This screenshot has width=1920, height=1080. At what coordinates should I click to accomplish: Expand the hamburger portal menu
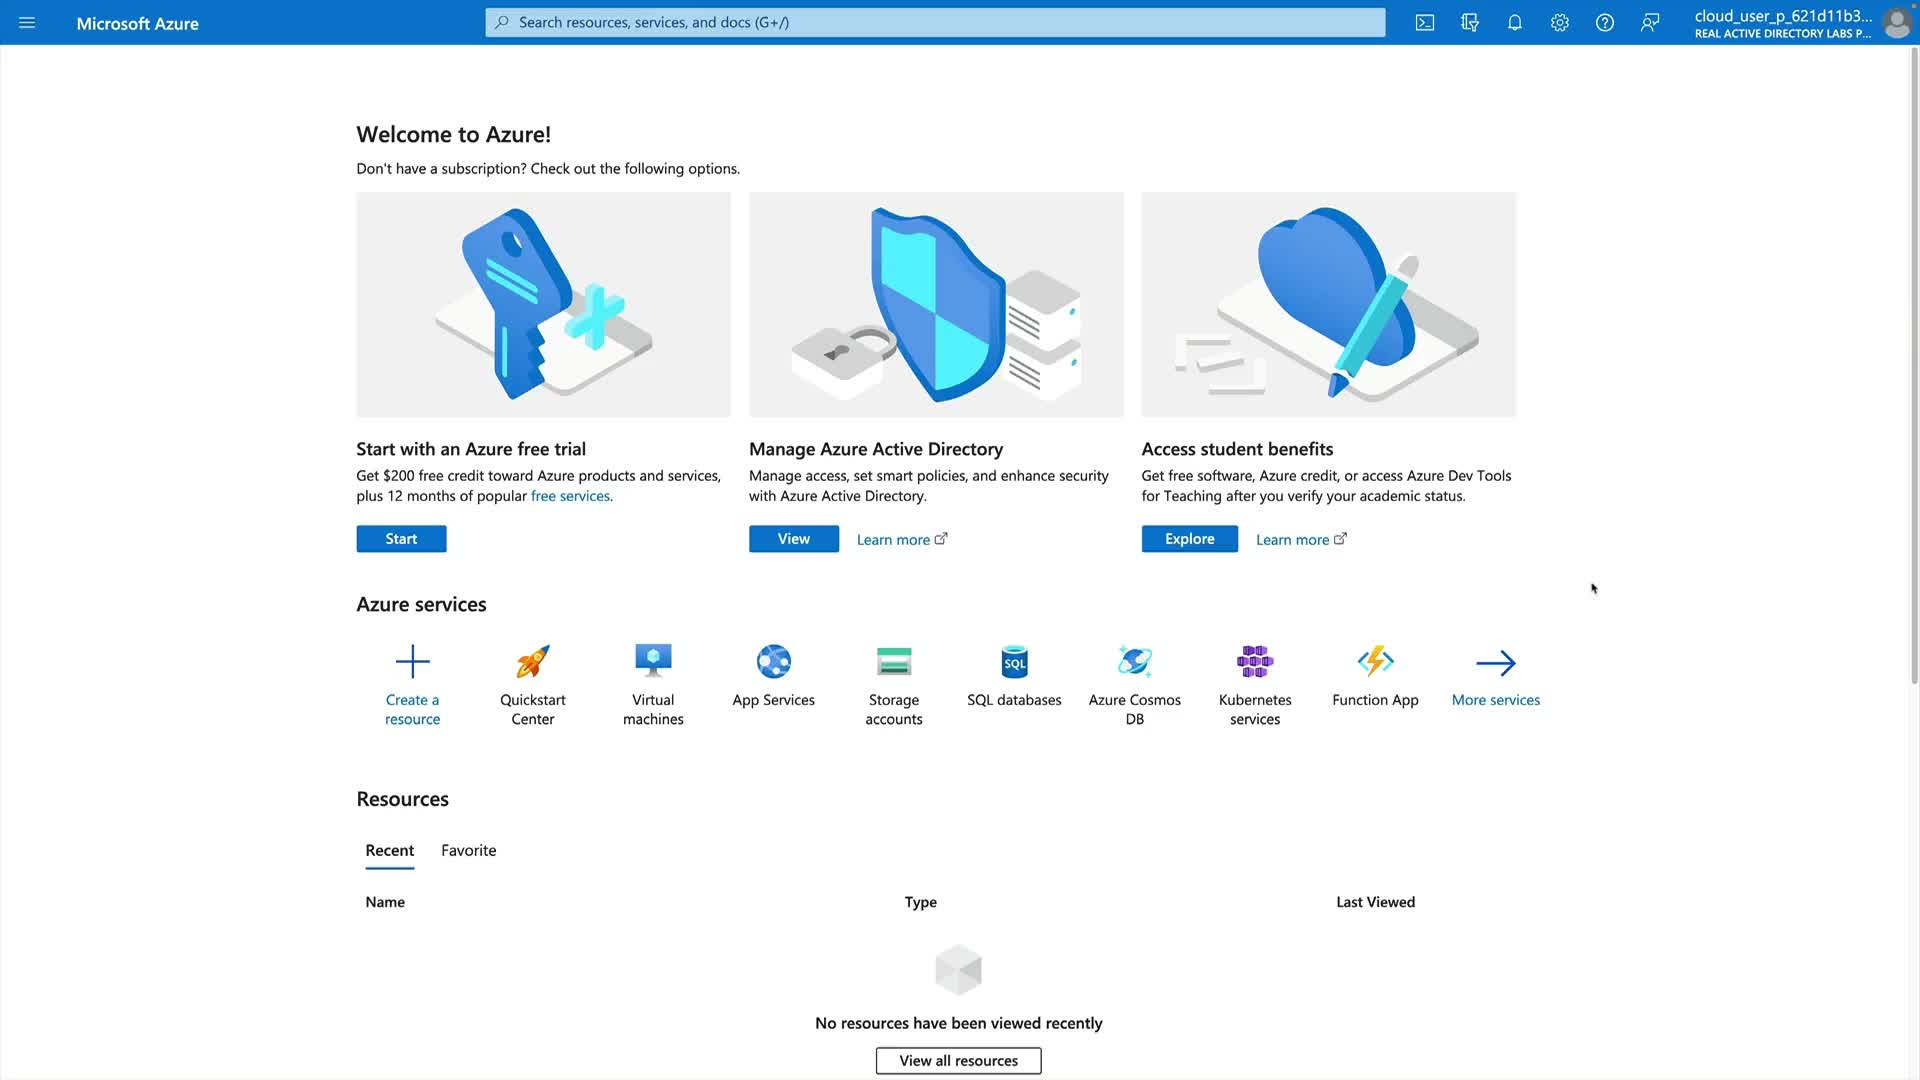(27, 22)
